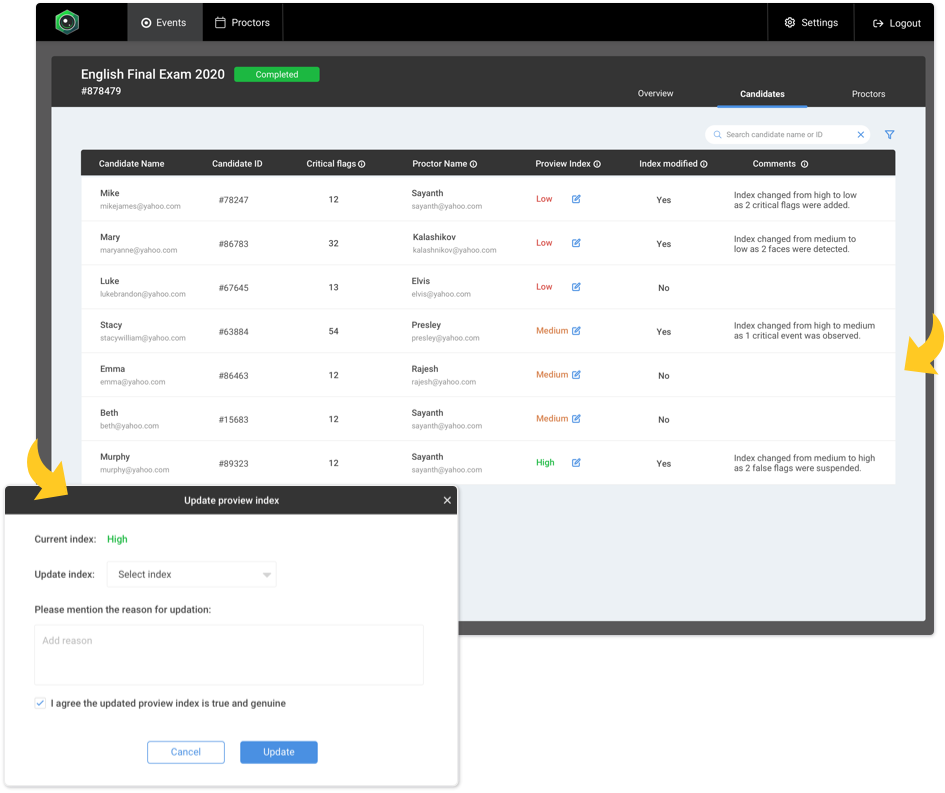Click the Add reason text area
This screenshot has height=793, width=945.
228,655
